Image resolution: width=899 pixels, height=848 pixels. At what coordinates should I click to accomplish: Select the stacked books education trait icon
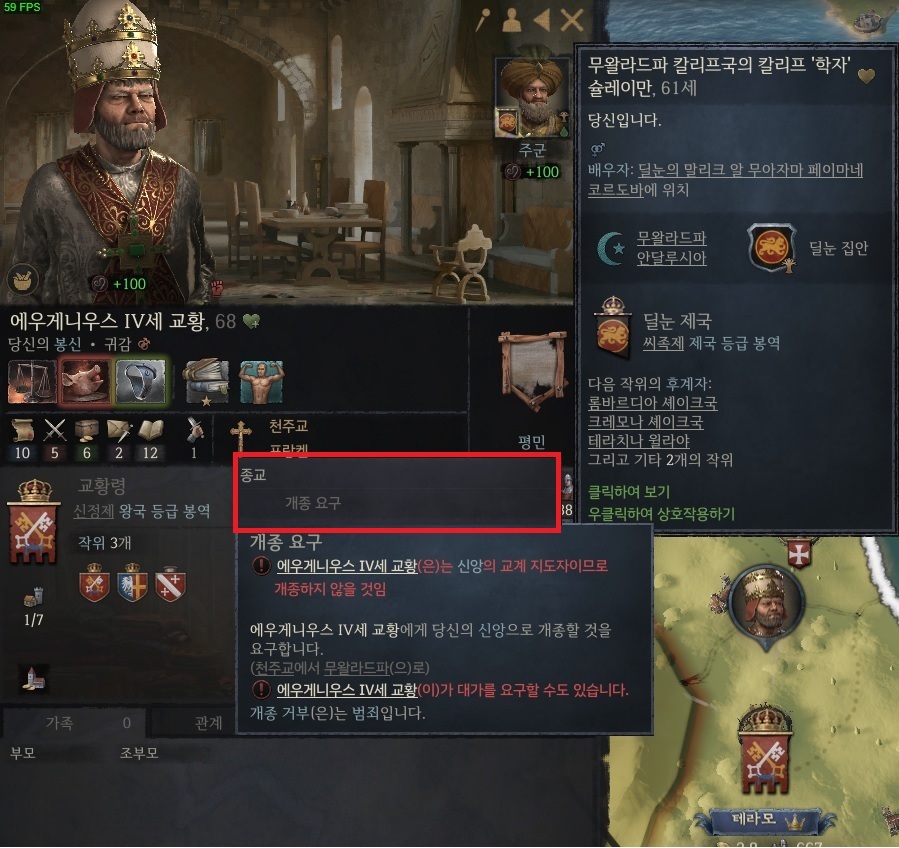click(206, 382)
